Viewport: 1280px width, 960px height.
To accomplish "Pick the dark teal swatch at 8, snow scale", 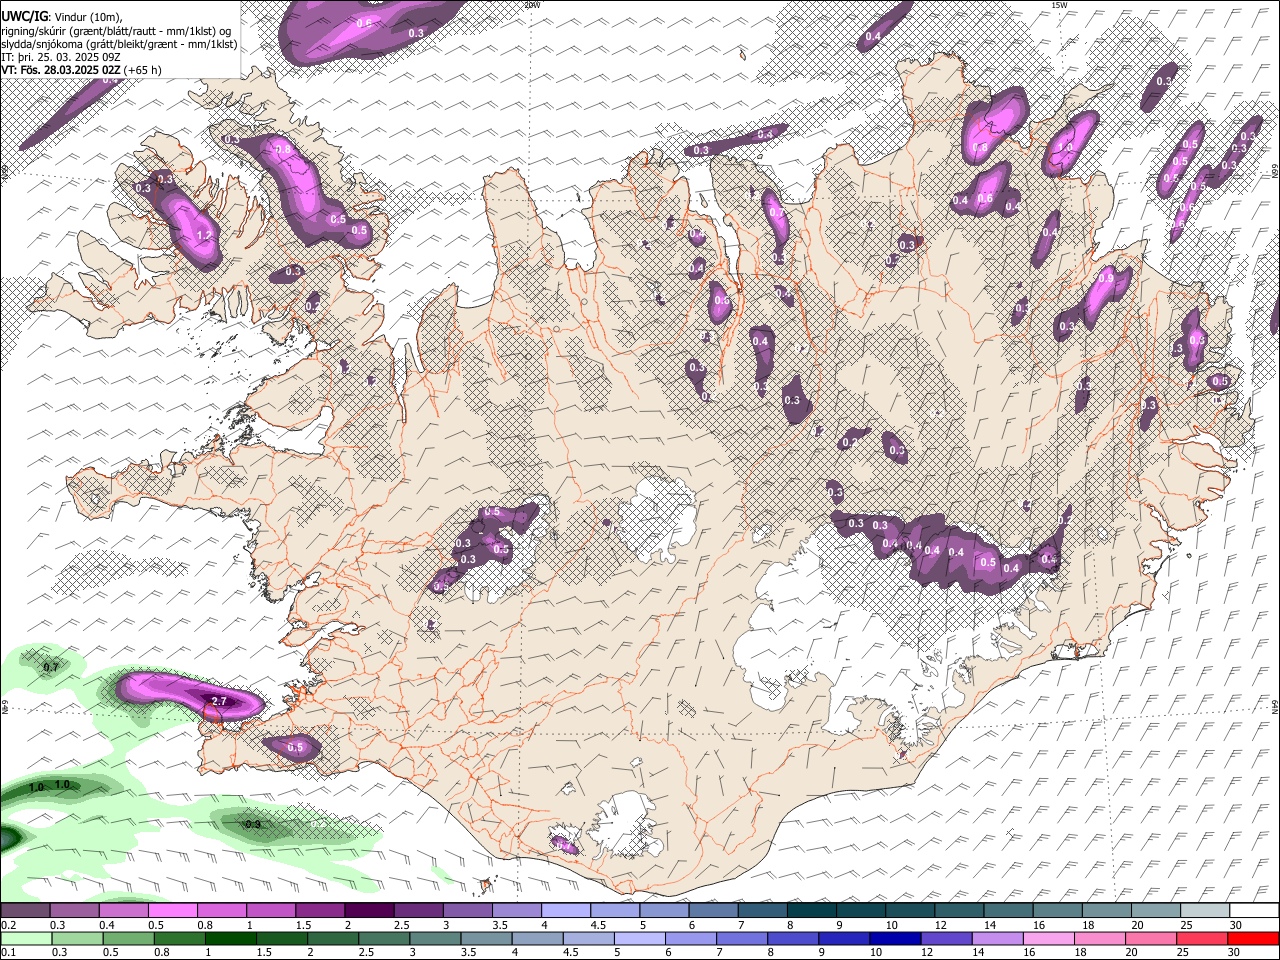I will point(811,910).
